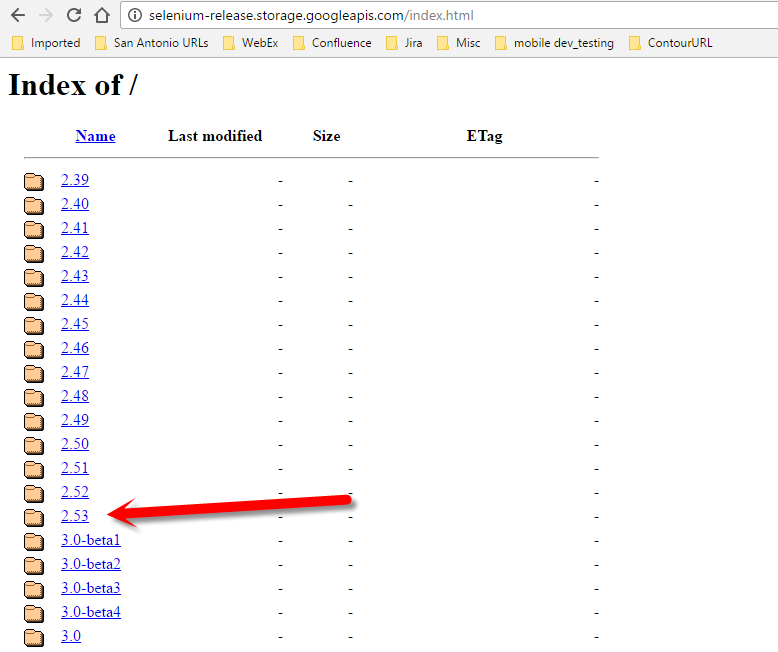The width and height of the screenshot is (778, 652).
Task: Open the 3.0-beta1 directory link
Action: click(91, 540)
